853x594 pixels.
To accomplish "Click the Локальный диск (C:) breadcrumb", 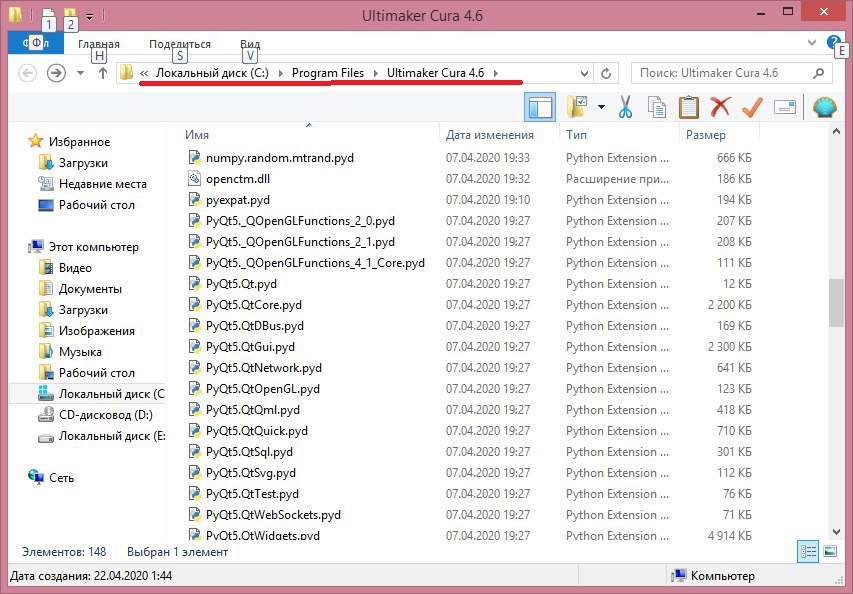I will (x=212, y=73).
